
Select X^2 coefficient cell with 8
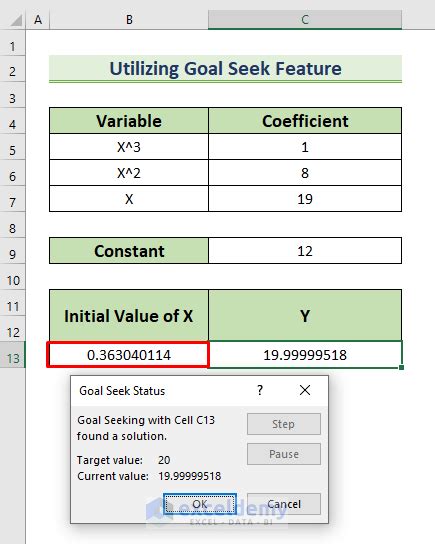(x=305, y=173)
